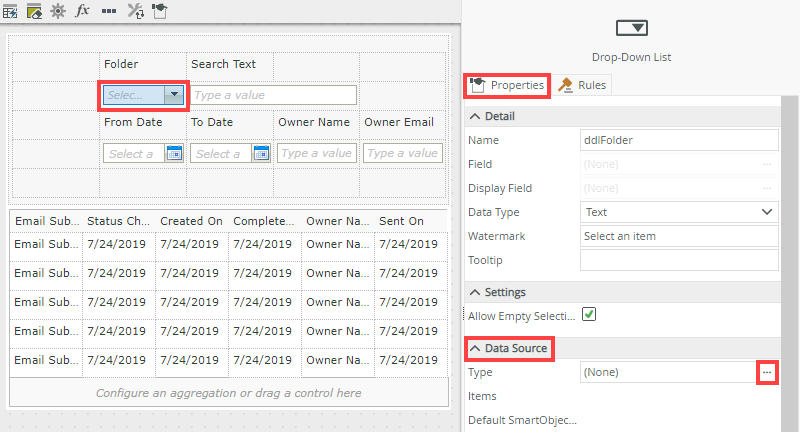Click the Search Text label
800x432 pixels.
(223, 64)
